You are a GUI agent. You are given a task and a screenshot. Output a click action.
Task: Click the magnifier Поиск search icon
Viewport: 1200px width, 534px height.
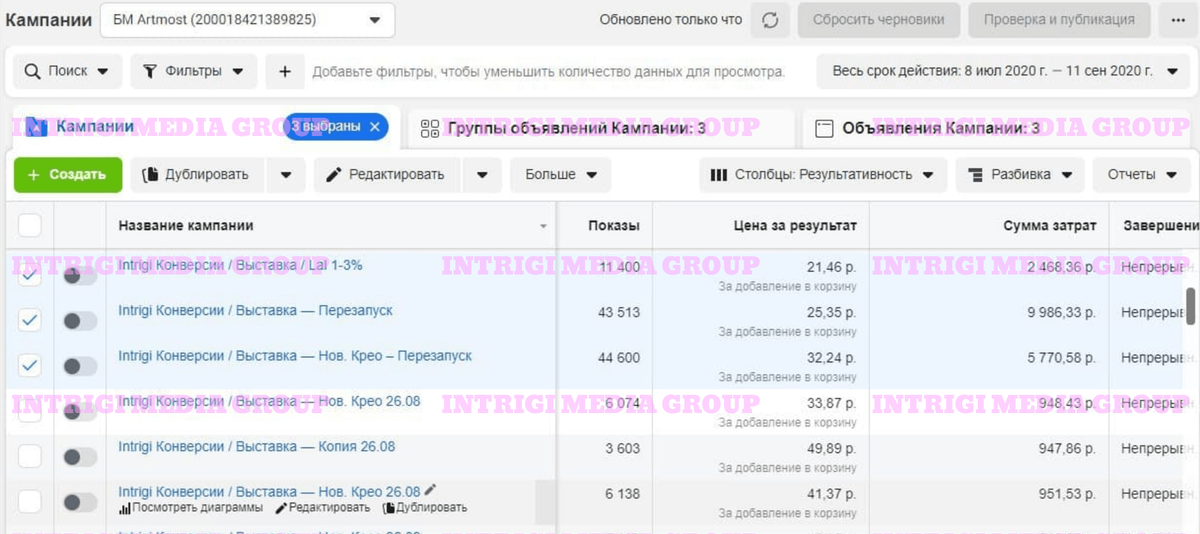33,72
